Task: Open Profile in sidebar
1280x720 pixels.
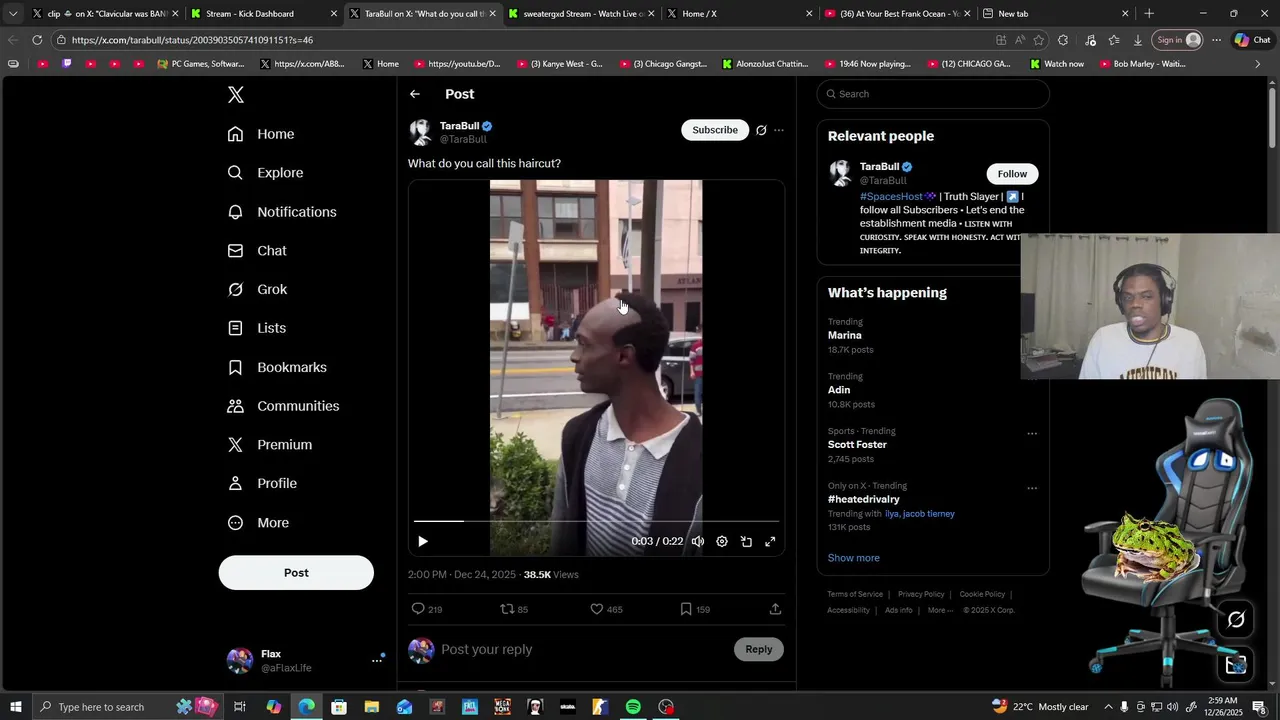Action: (262, 484)
